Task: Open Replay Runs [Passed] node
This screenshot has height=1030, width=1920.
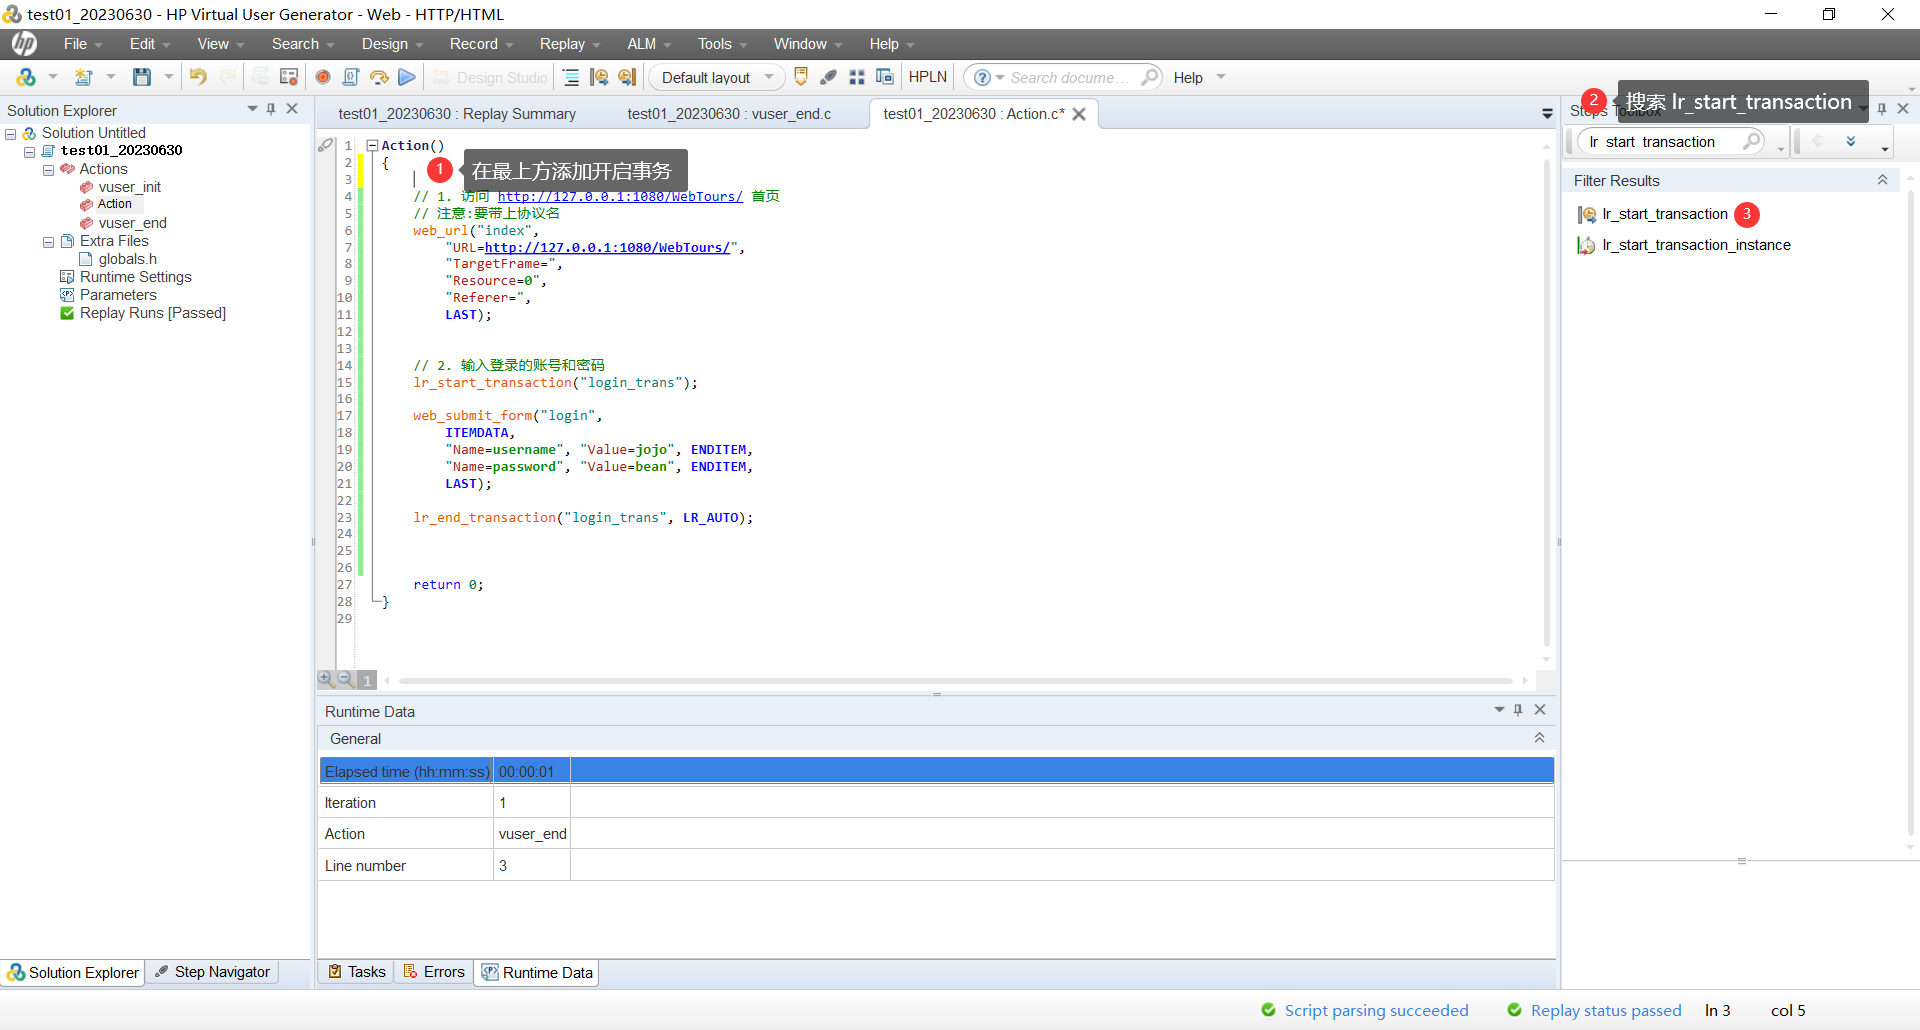Action: (152, 313)
